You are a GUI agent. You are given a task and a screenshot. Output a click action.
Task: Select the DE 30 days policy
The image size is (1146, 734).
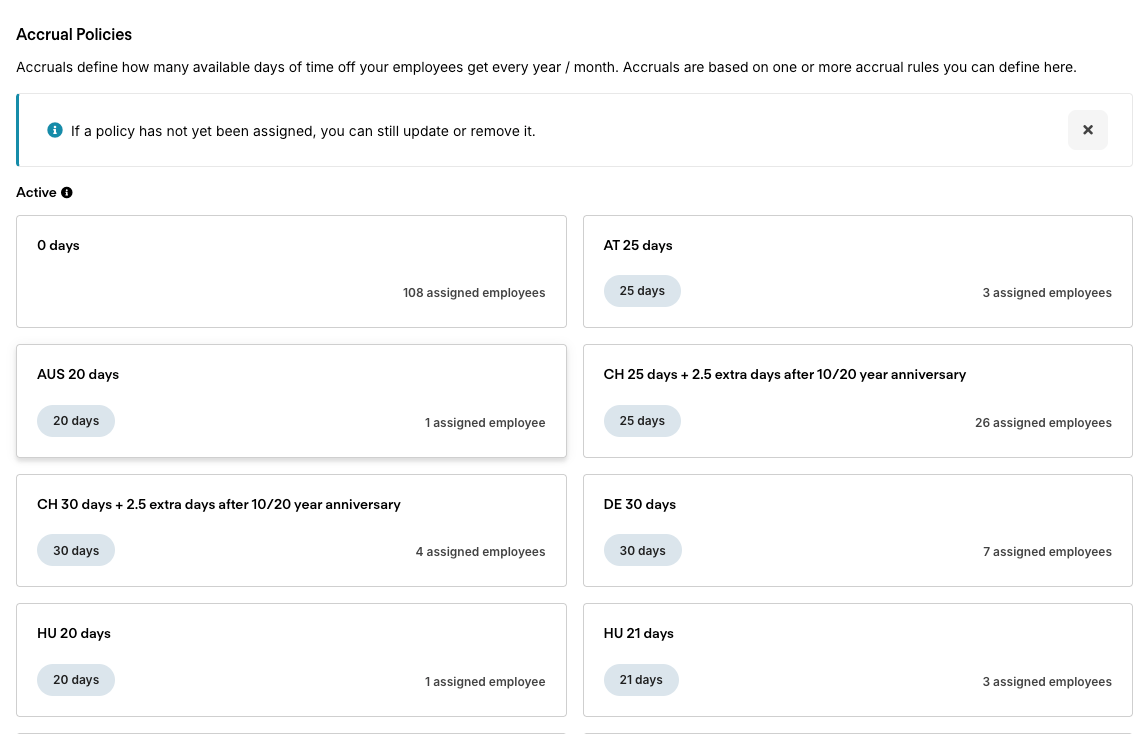click(857, 530)
